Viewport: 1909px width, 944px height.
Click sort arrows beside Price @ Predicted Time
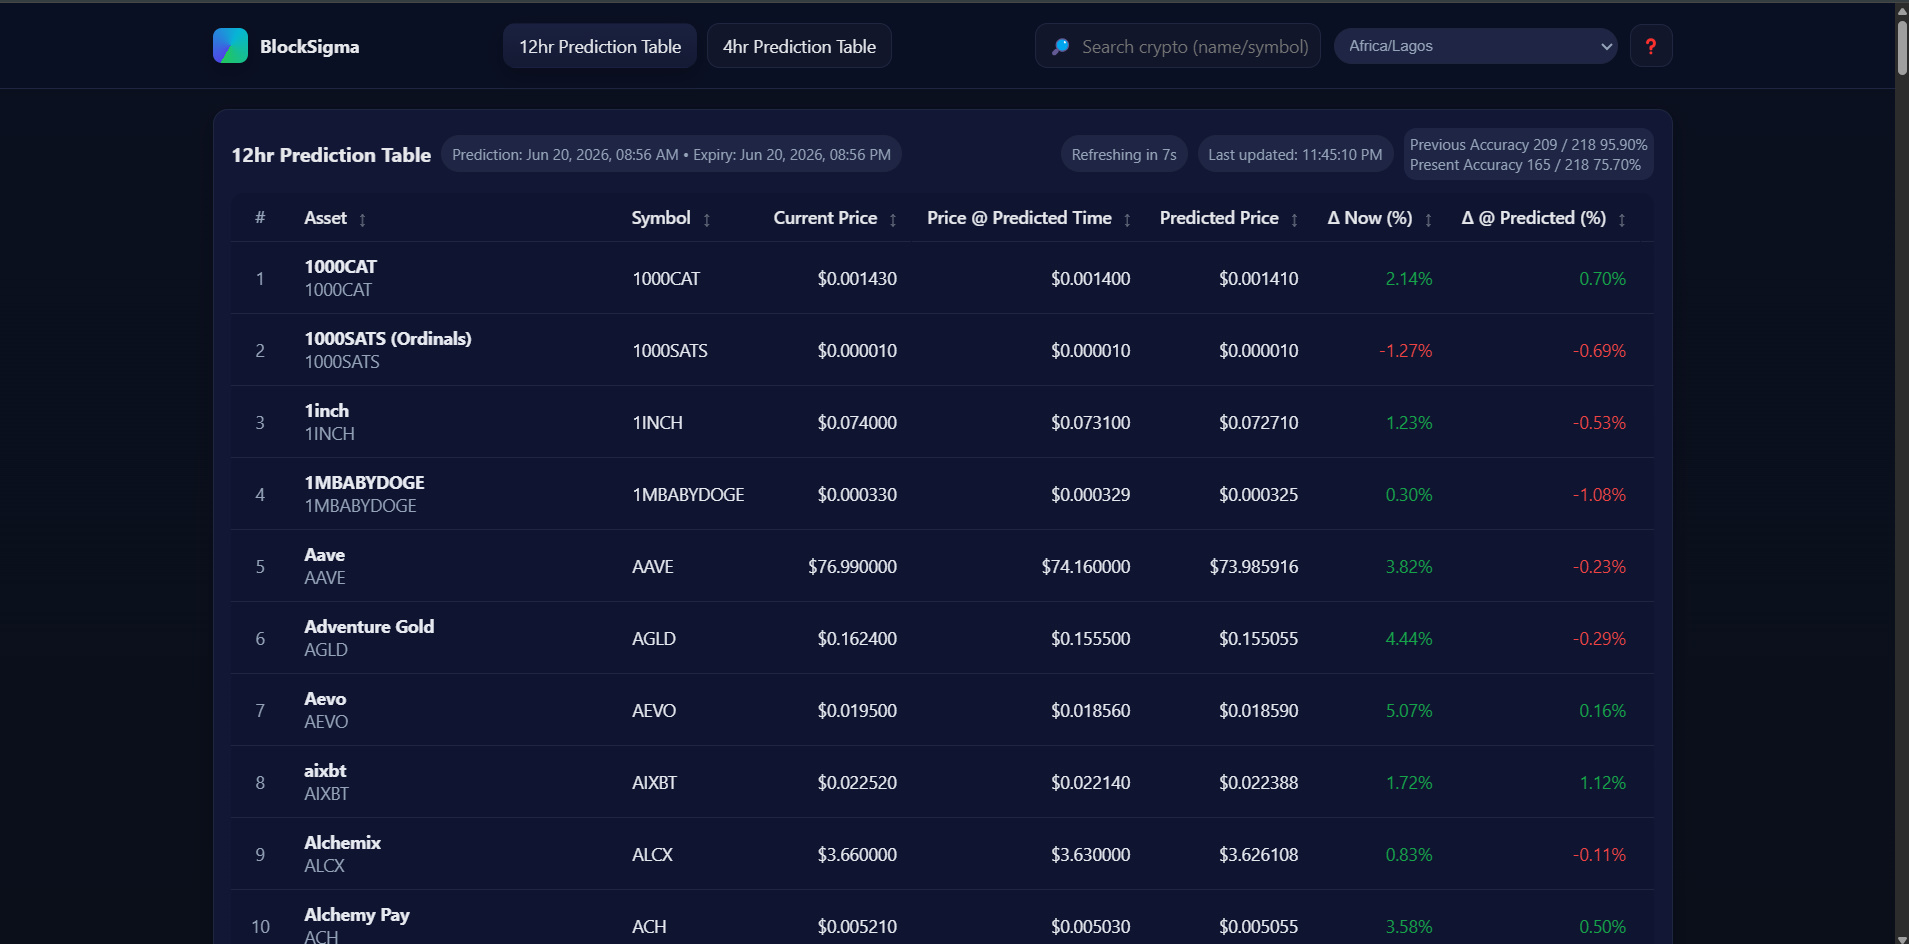coord(1127,220)
